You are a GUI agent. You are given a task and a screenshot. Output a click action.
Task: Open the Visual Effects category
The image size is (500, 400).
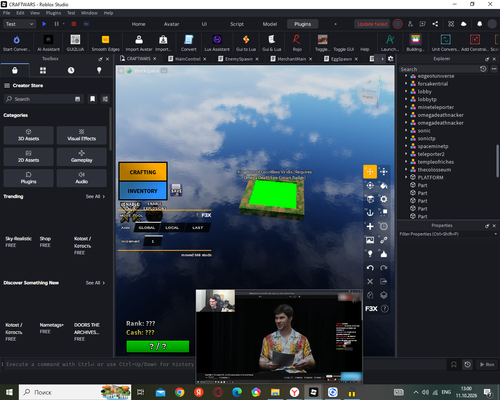(x=82, y=135)
